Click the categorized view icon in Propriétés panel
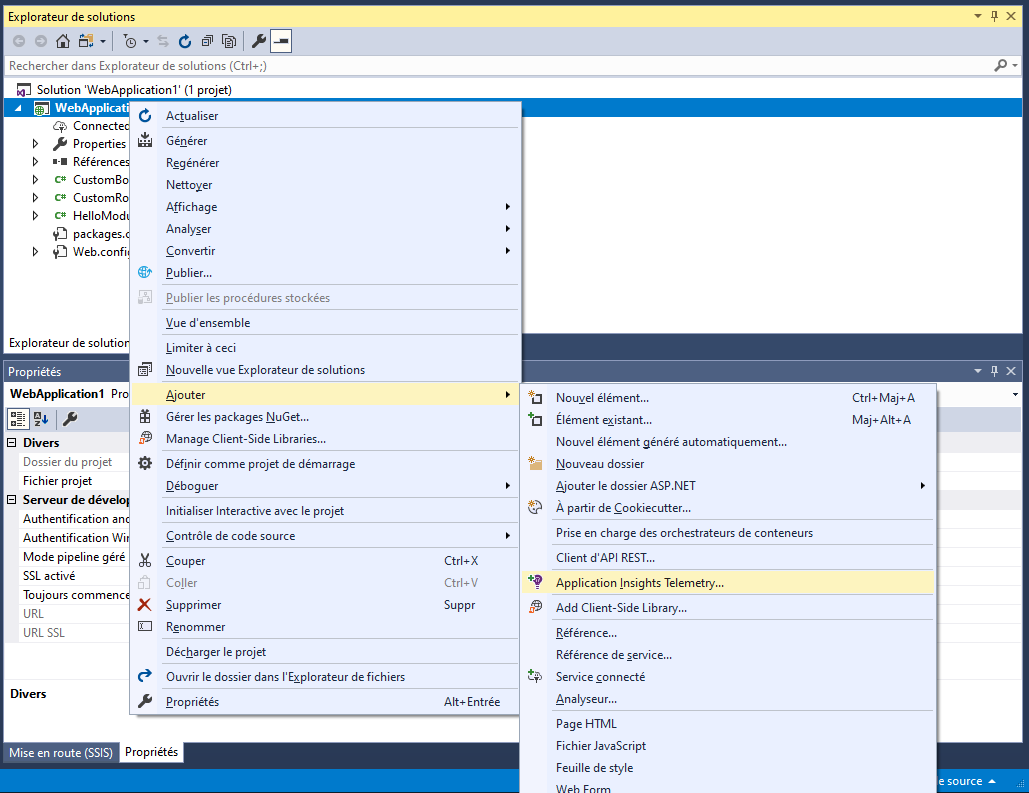Screen dimensions: 1029x793 [18, 418]
